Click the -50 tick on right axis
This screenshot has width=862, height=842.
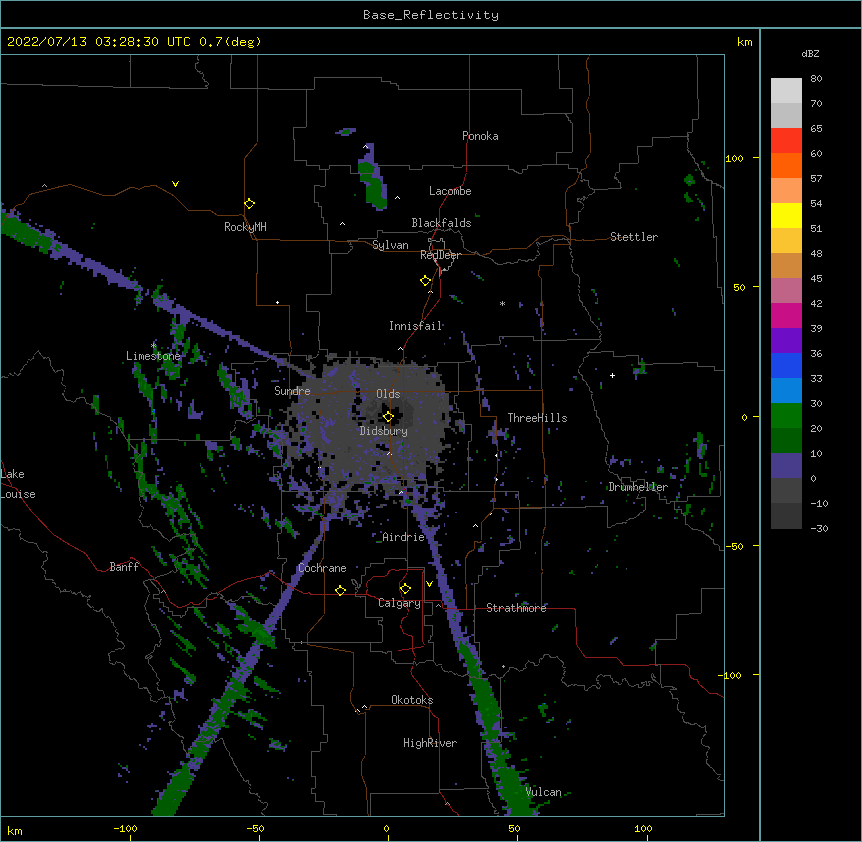click(x=734, y=546)
